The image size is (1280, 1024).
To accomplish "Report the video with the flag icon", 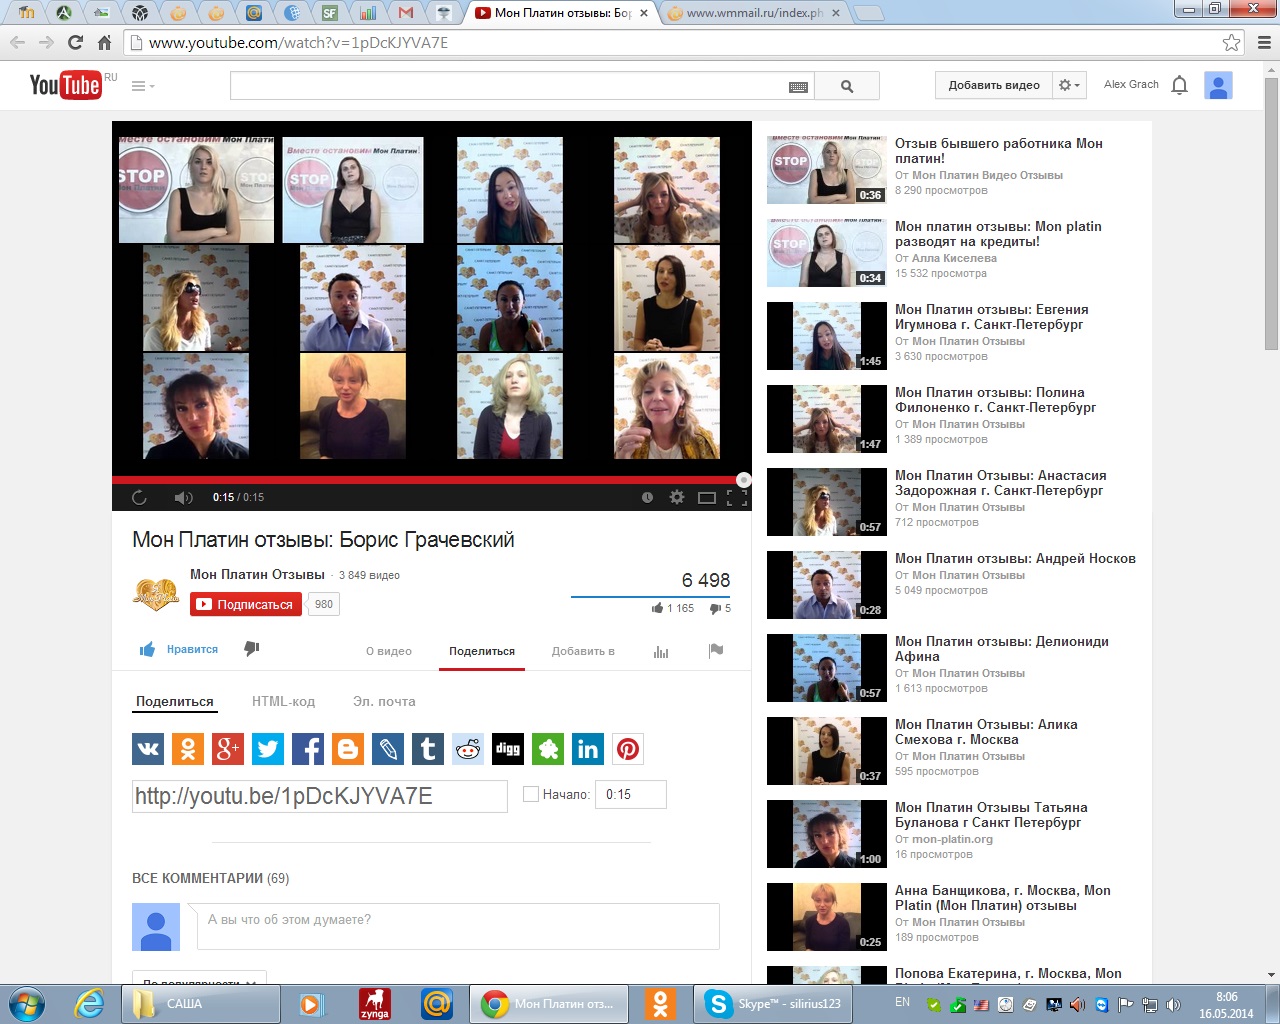I will click(x=716, y=650).
